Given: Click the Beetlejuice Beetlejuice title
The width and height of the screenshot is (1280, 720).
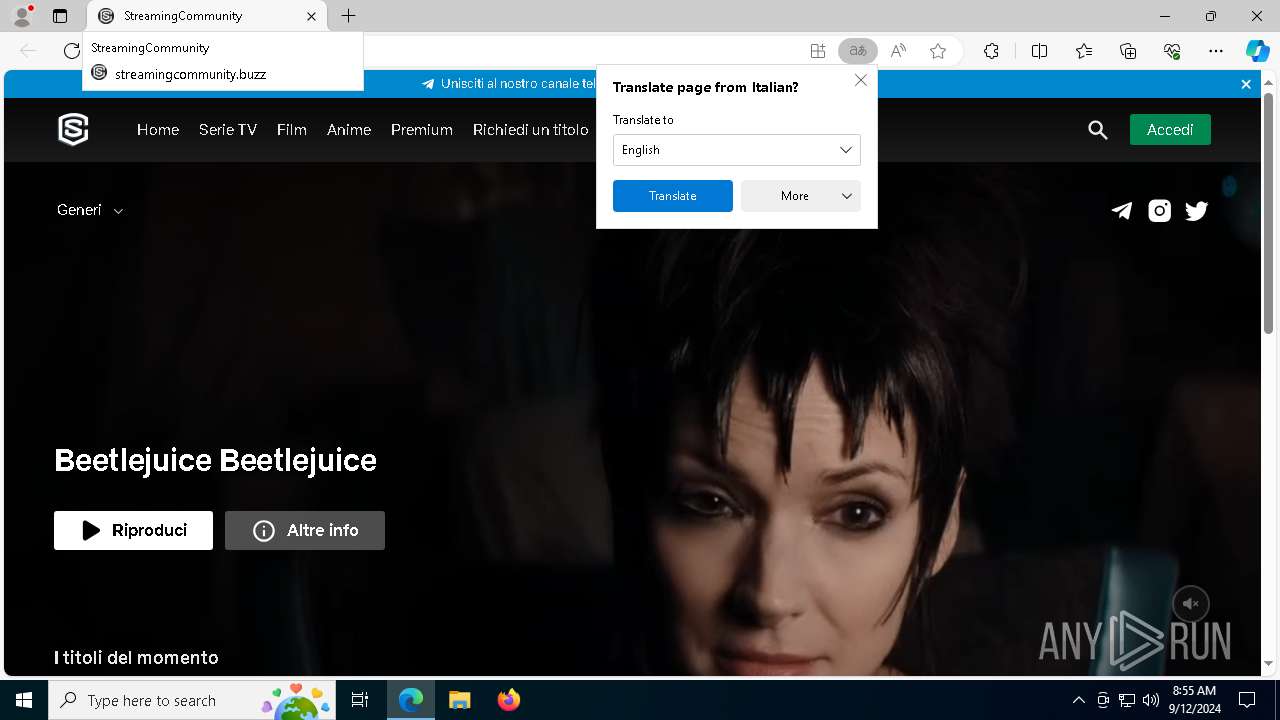Looking at the screenshot, I should click(215, 460).
